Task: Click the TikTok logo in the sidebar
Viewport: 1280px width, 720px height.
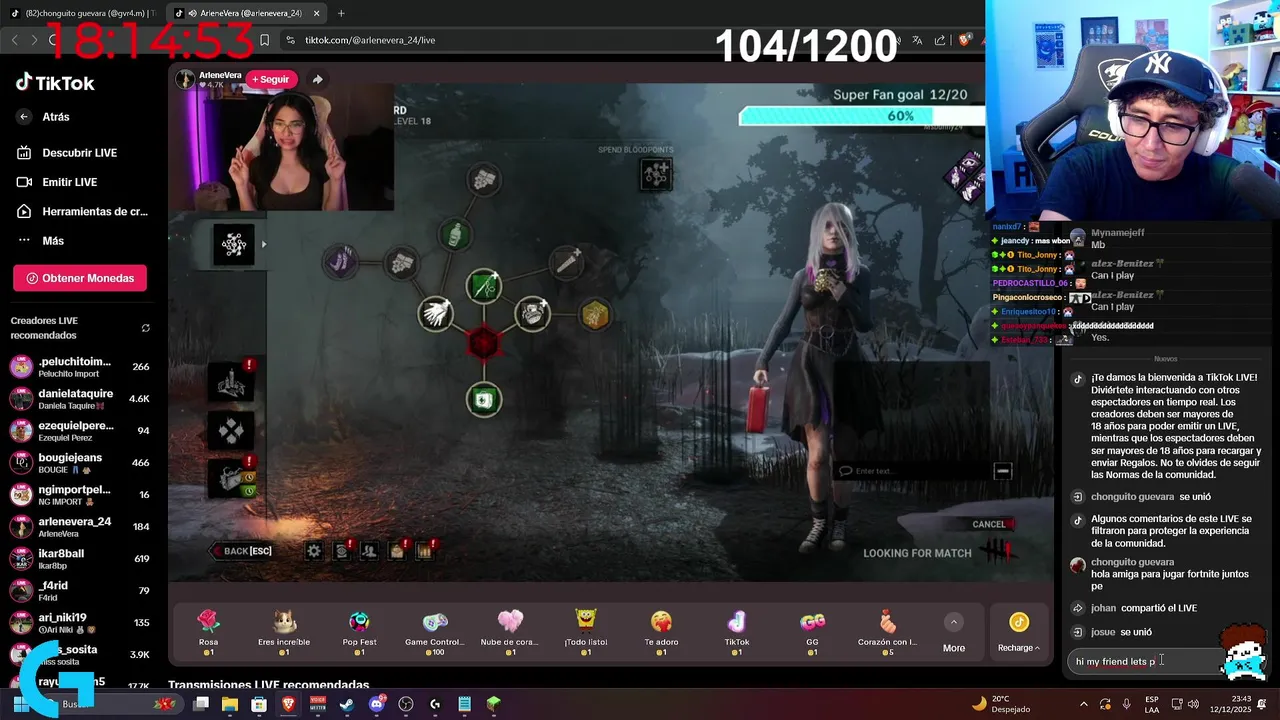Action: 55,83
